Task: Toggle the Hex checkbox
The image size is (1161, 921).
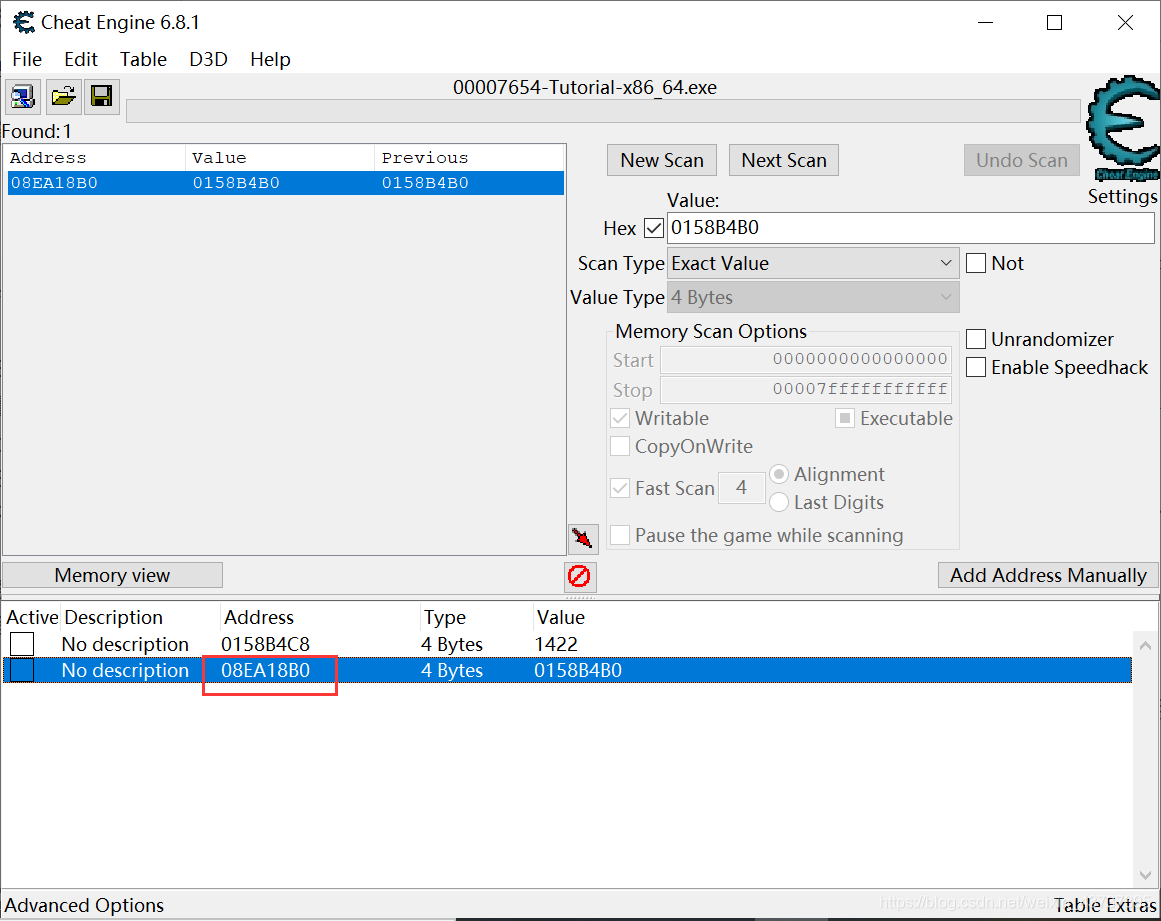Action: (x=654, y=228)
